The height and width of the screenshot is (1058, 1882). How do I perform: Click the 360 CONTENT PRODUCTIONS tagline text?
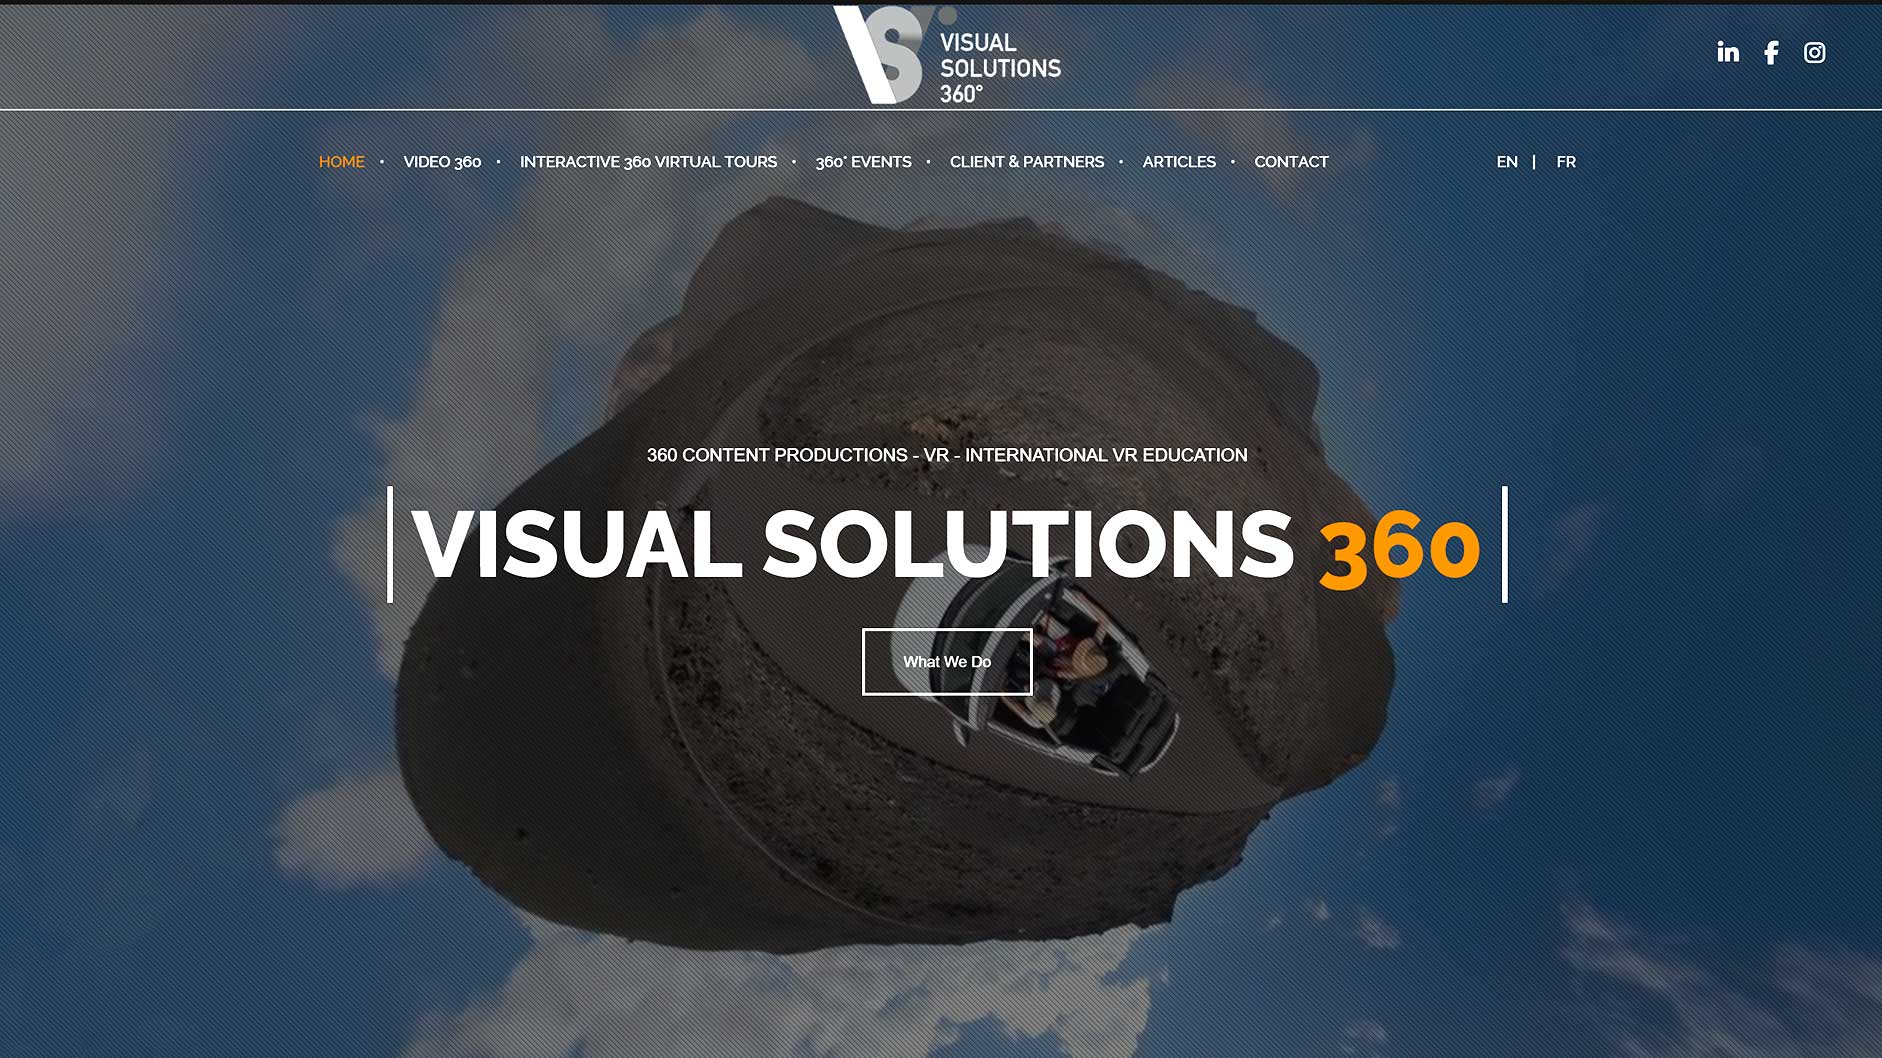947,455
